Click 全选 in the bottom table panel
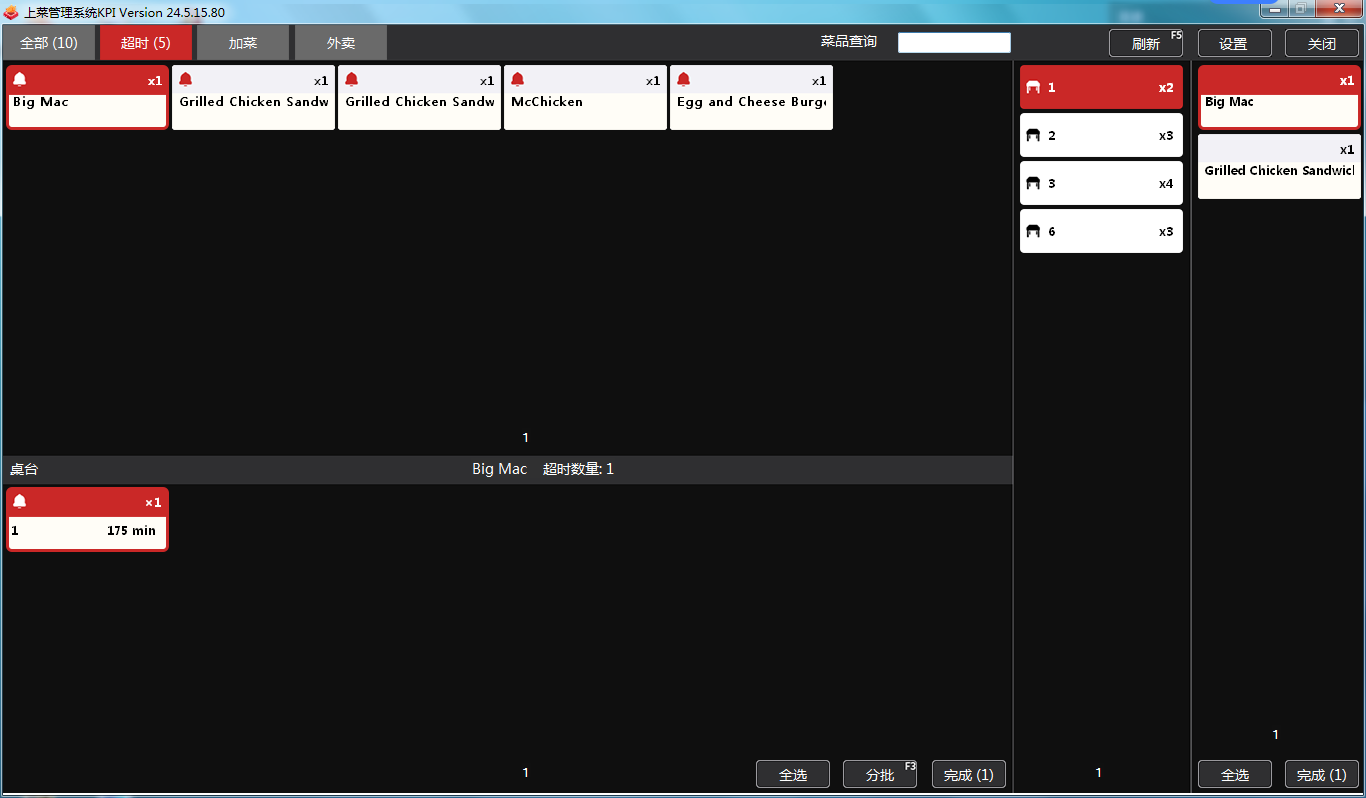Viewport: 1366px width, 798px height. [793, 775]
